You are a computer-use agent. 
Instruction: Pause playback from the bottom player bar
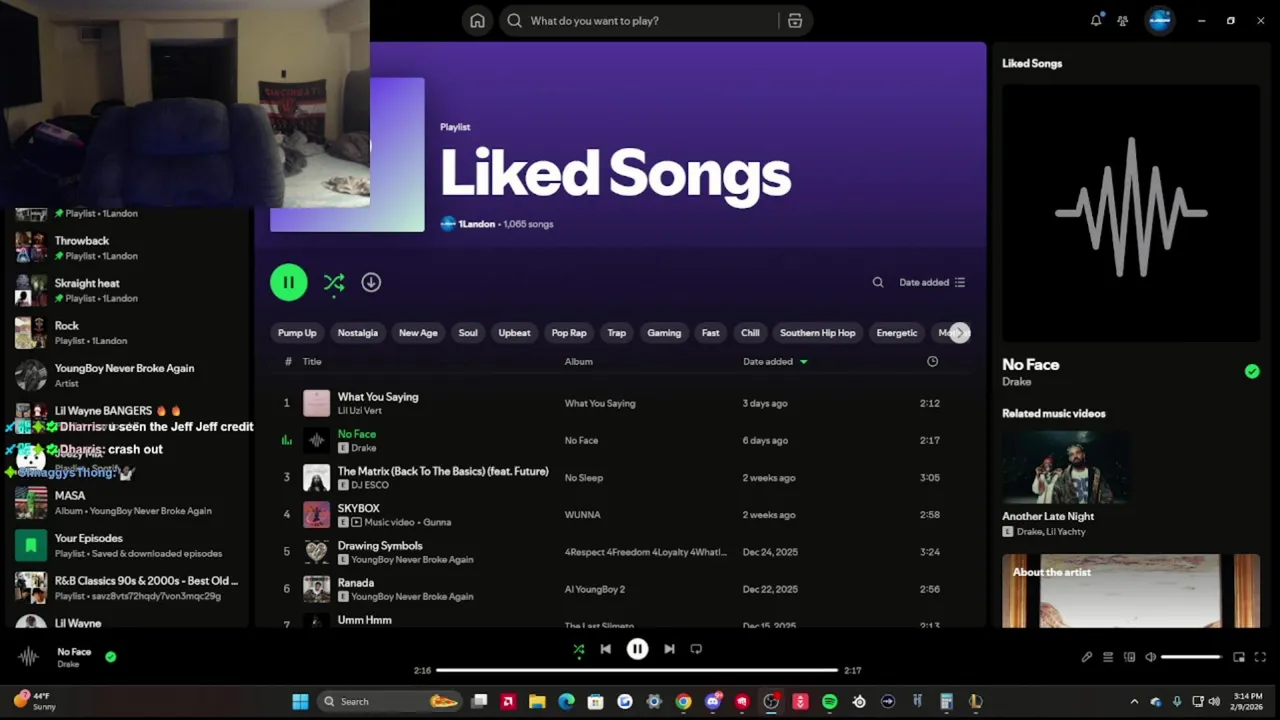click(637, 649)
